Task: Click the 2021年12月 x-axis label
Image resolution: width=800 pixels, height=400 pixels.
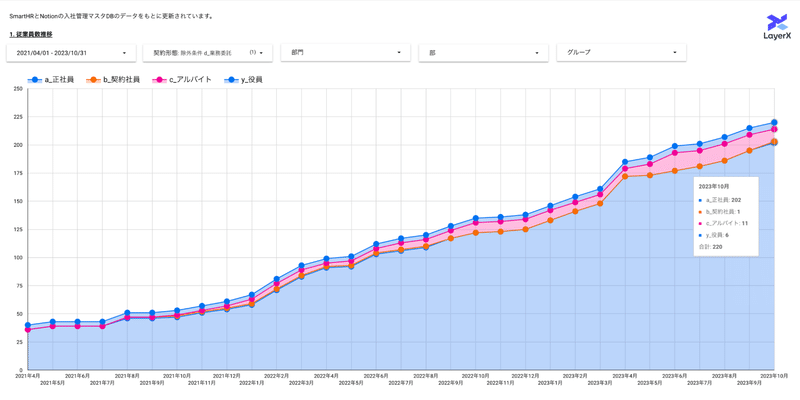Action: [227, 376]
